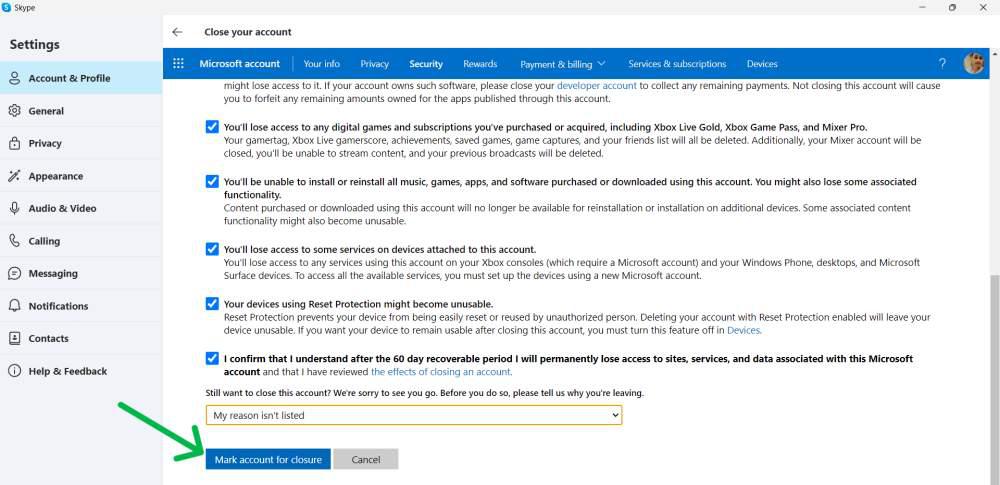Click the Audio & Video microphone icon
This screenshot has width=1000, height=485.
pyautogui.click(x=14, y=208)
